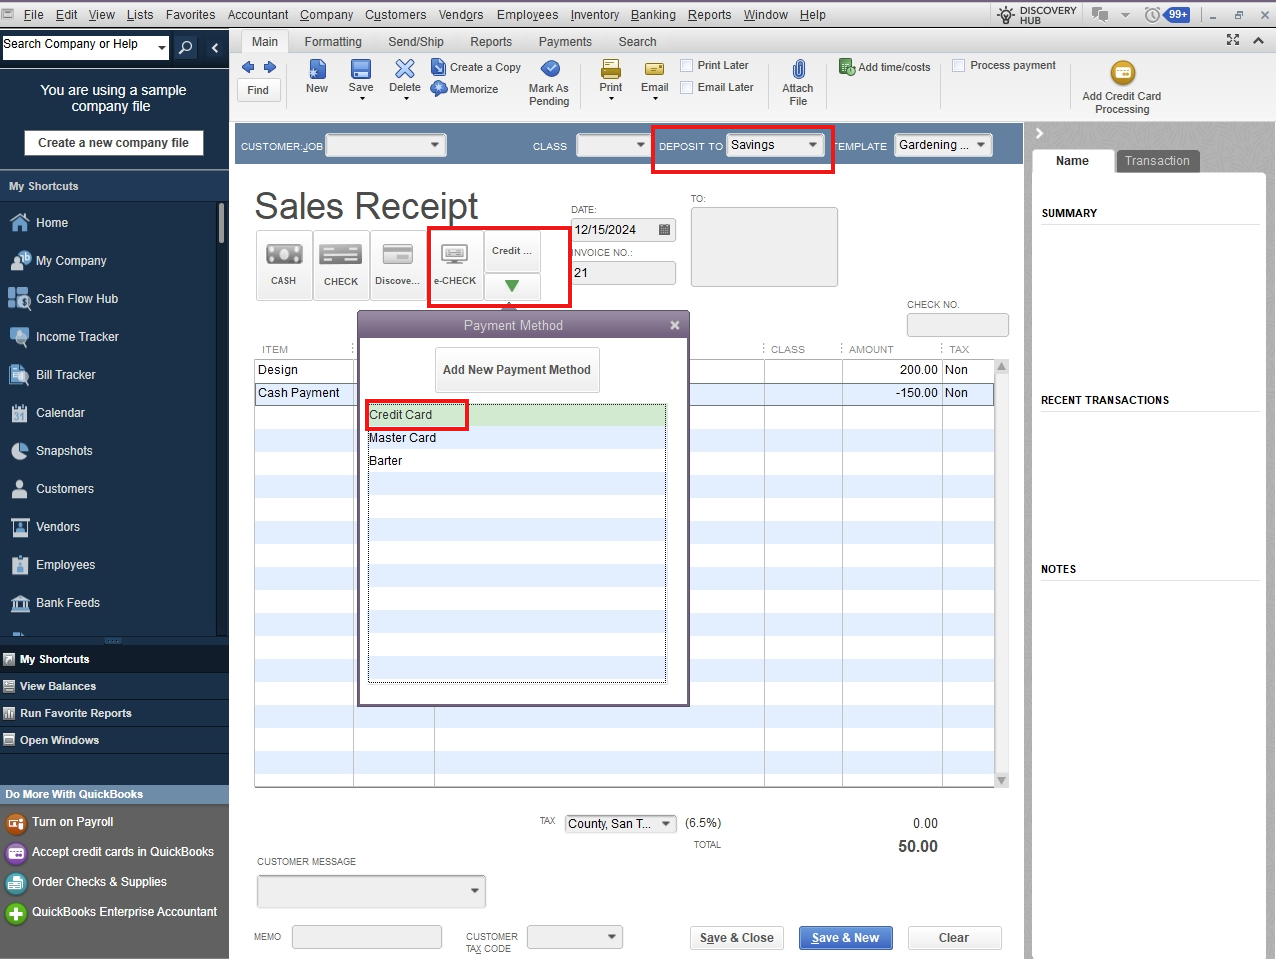Click the Memo input field
This screenshot has width=1276, height=959.
(x=367, y=937)
